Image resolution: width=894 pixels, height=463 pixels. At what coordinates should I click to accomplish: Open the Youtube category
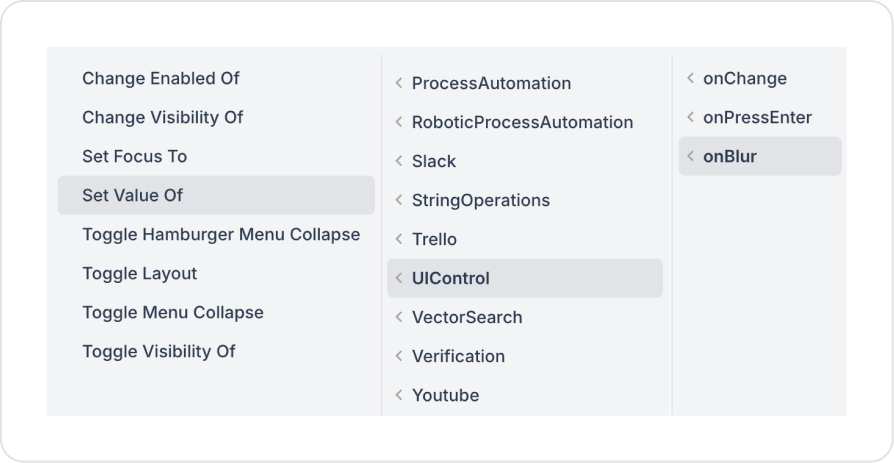click(x=445, y=396)
